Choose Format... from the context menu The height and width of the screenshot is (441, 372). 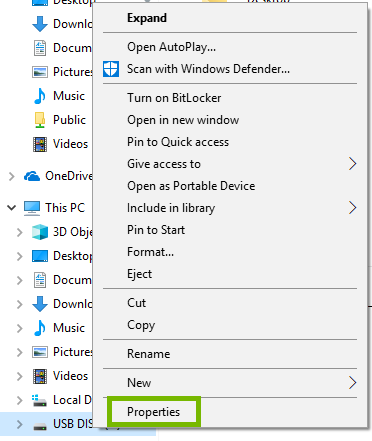(x=230, y=252)
